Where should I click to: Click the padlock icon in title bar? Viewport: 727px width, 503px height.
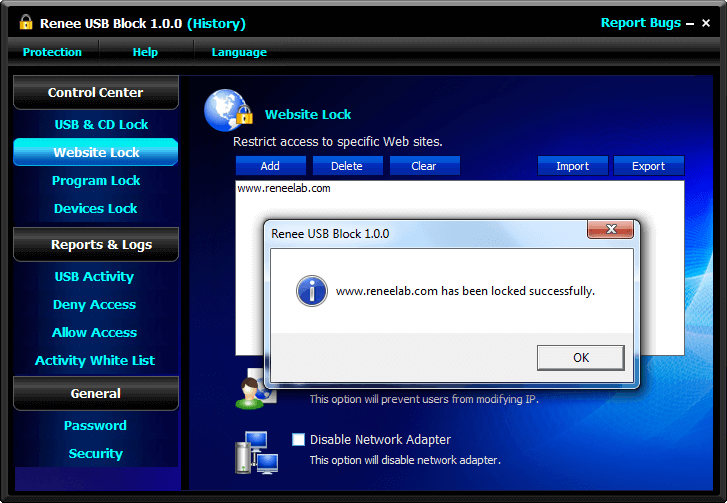(26, 23)
